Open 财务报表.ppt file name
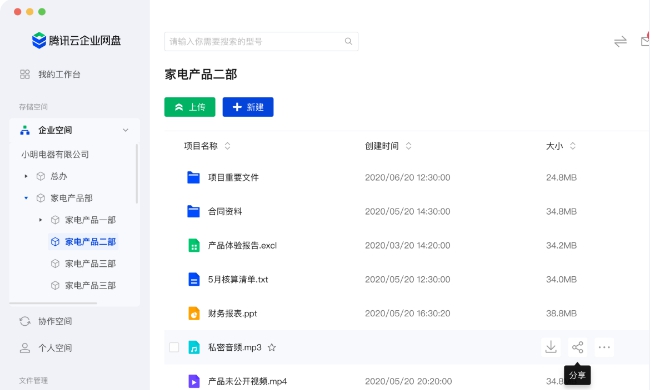This screenshot has width=651, height=390. coord(232,314)
